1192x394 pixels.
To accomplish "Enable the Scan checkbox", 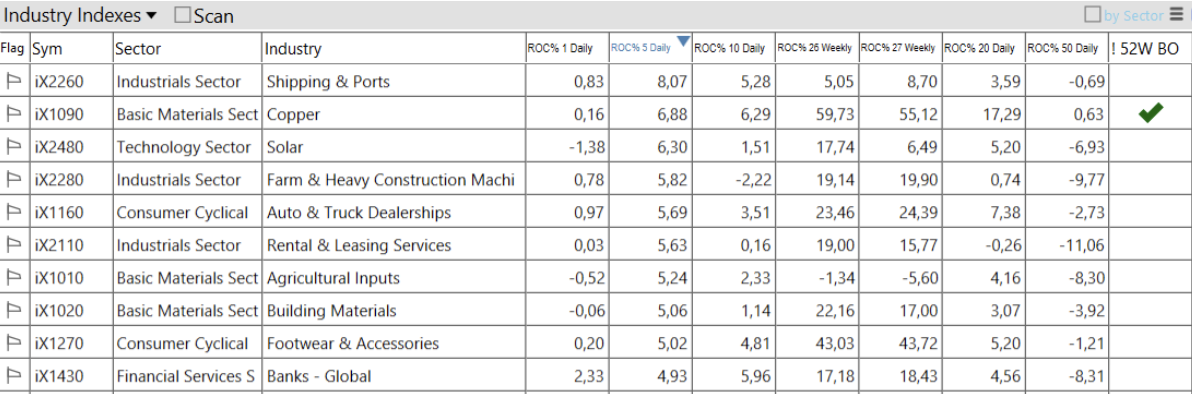I will click(x=182, y=14).
